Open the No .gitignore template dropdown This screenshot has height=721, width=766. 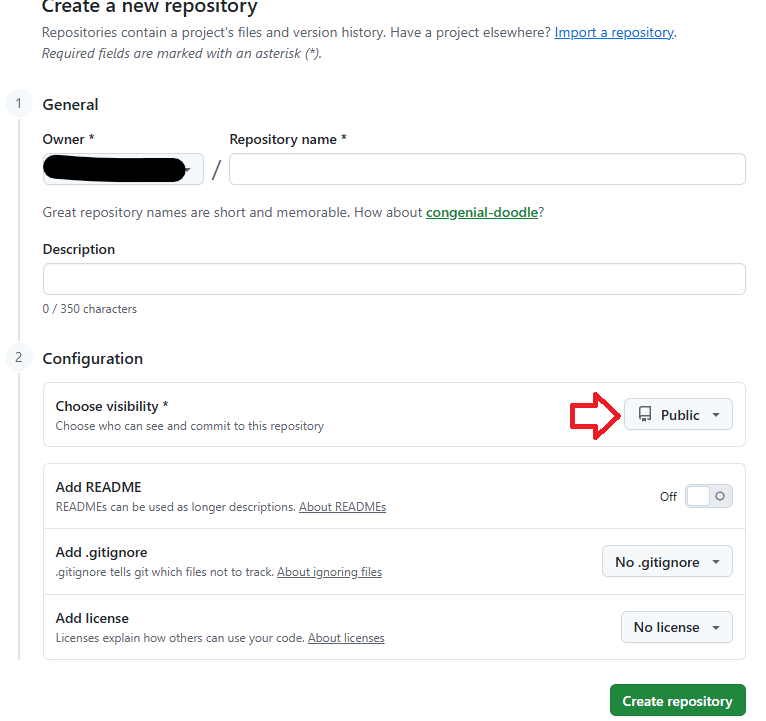tap(667, 562)
